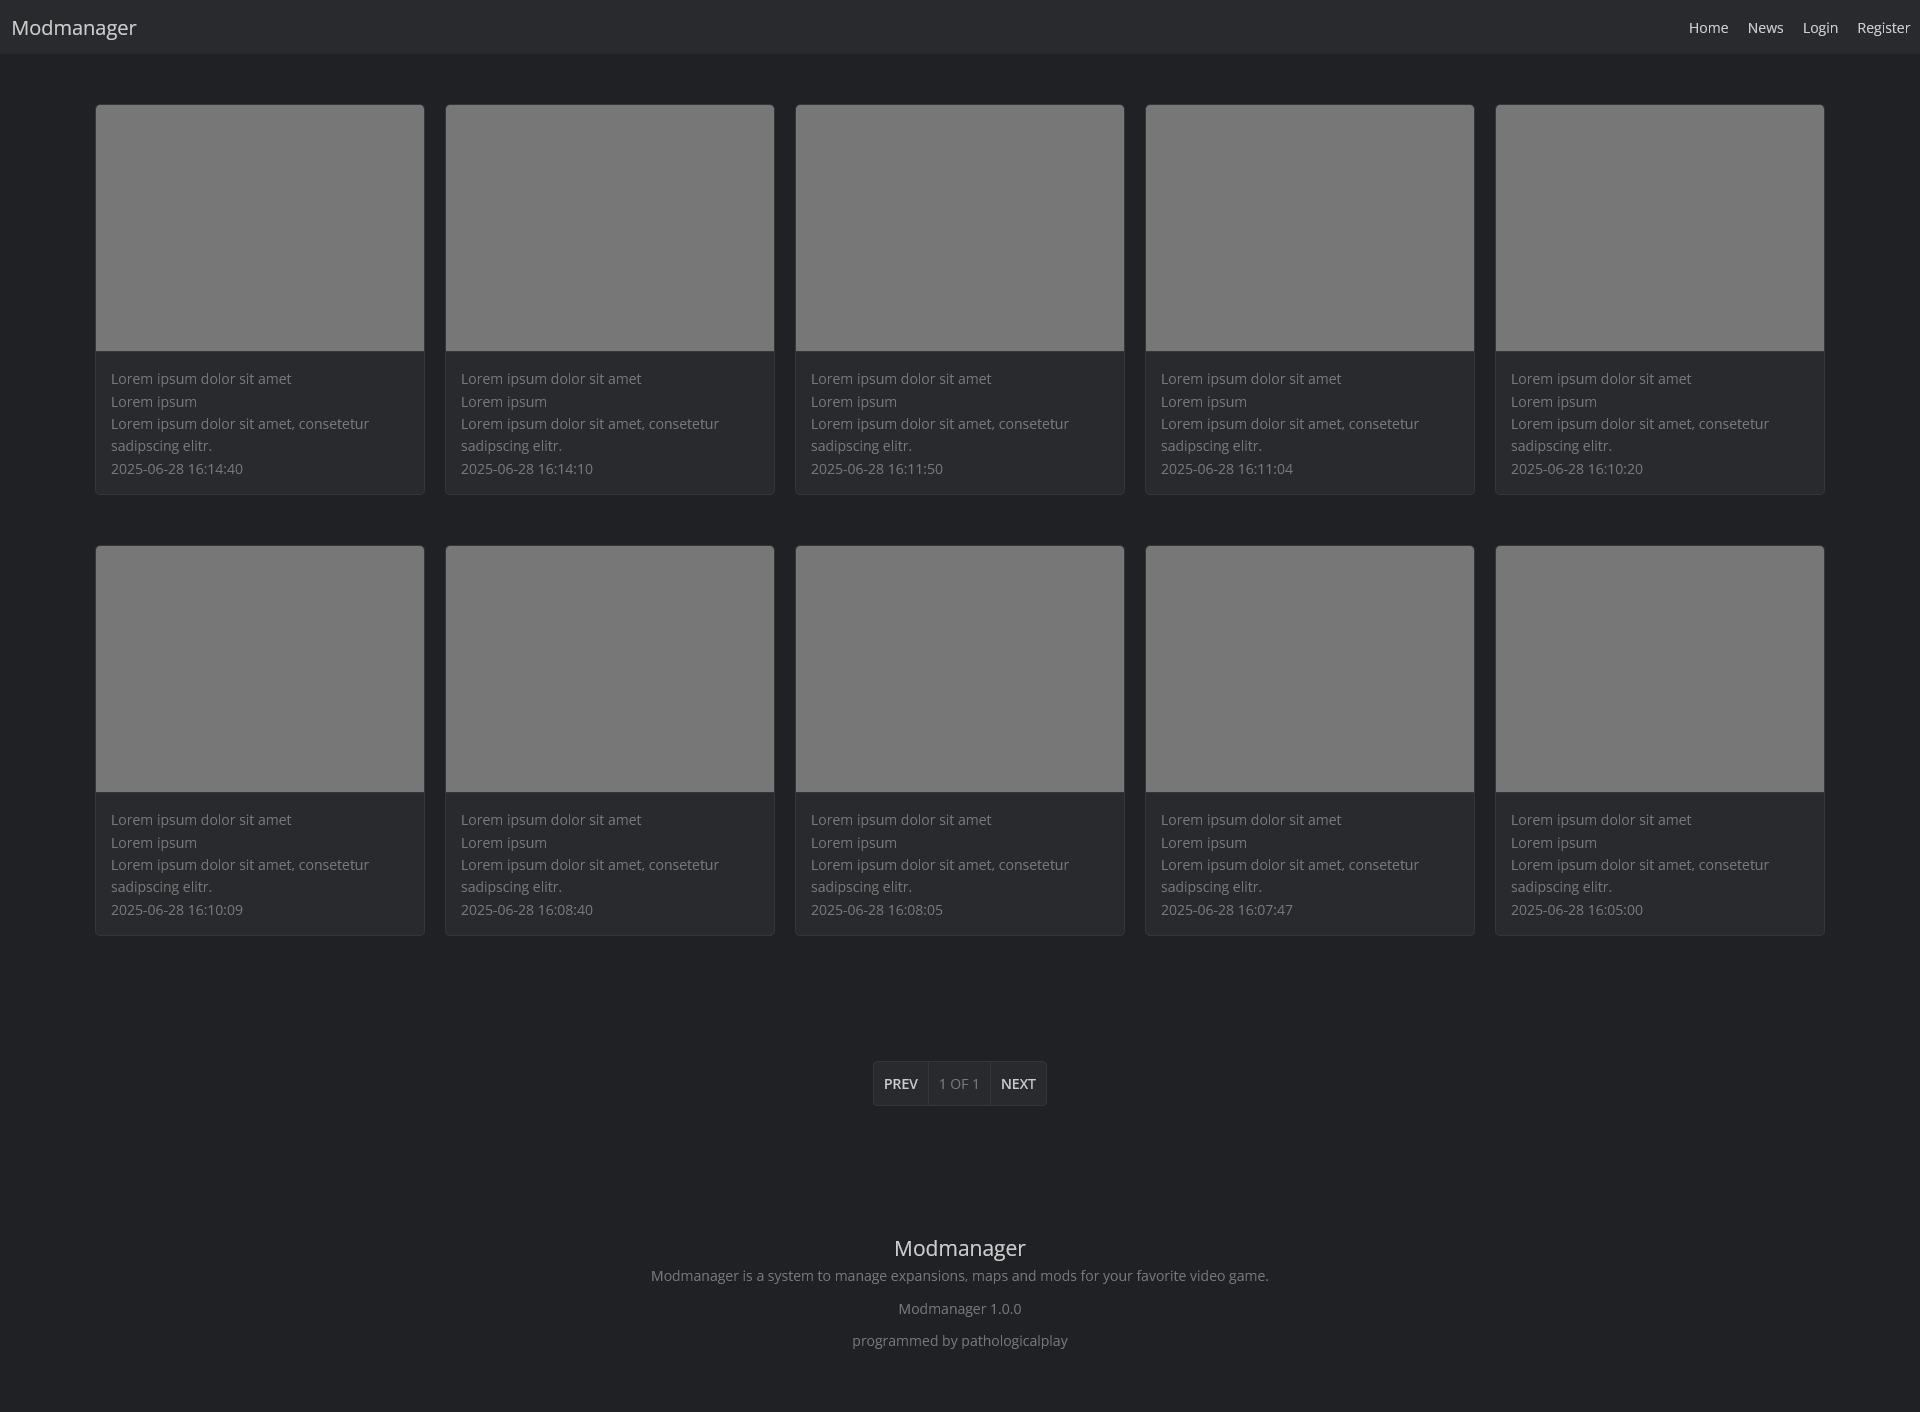
Task: Go to the Login page
Action: [x=1820, y=28]
